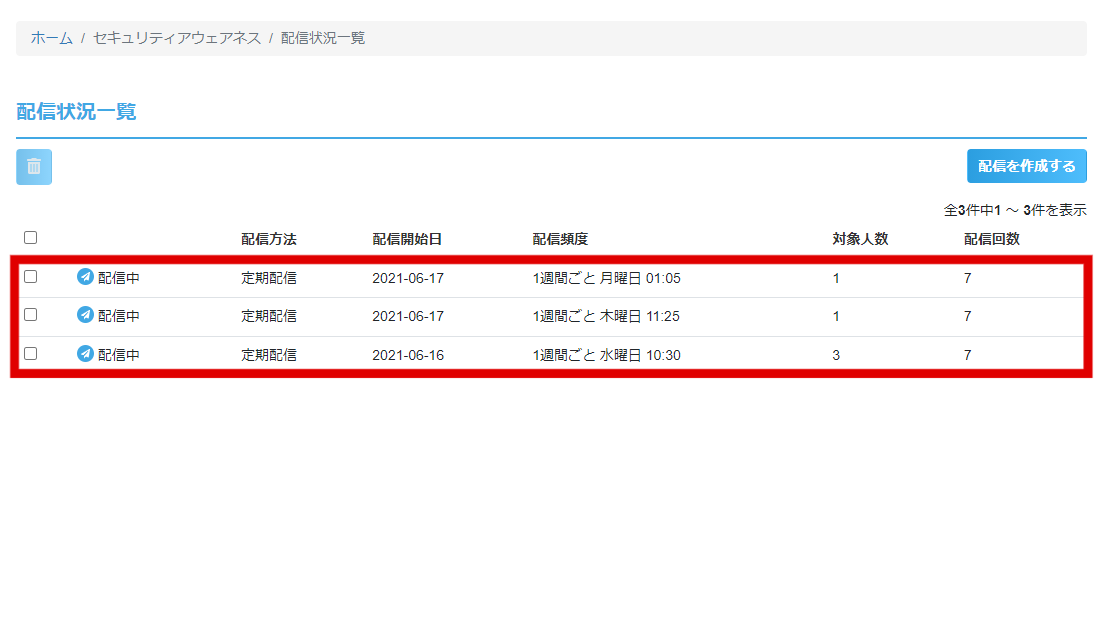Click target count 3 in 水曜日 row
1108x630 pixels.
(x=836, y=355)
